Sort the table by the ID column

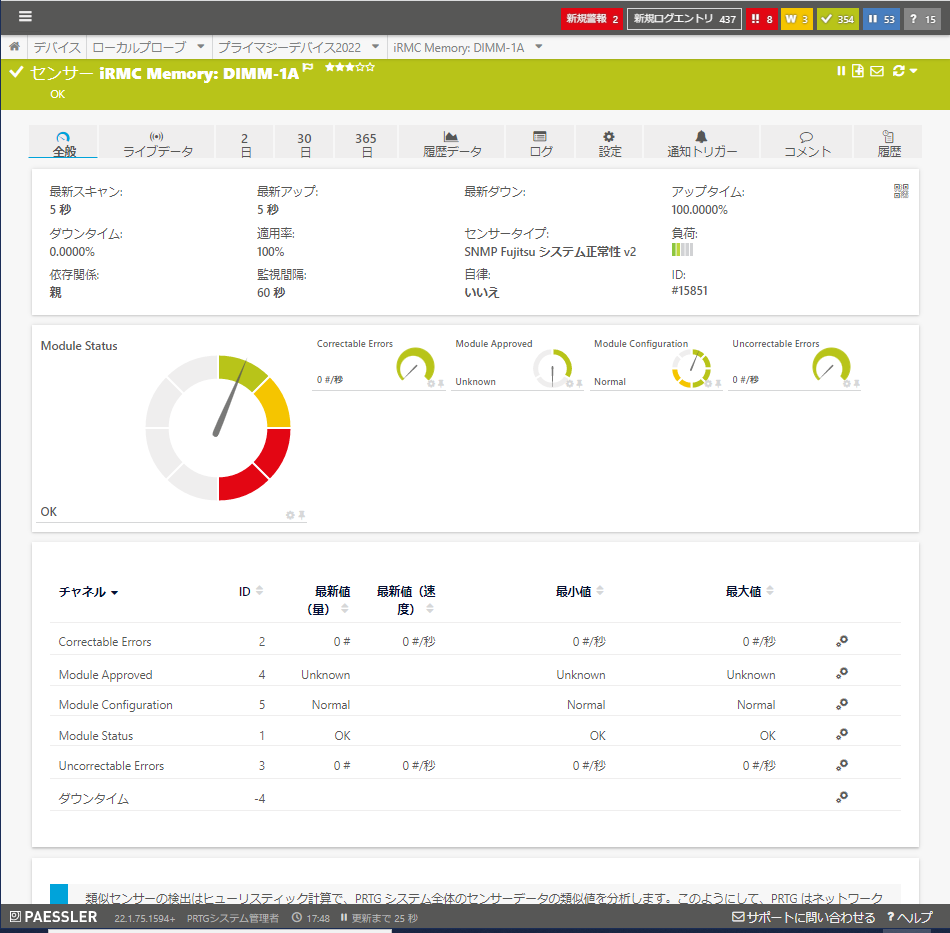pyautogui.click(x=251, y=591)
